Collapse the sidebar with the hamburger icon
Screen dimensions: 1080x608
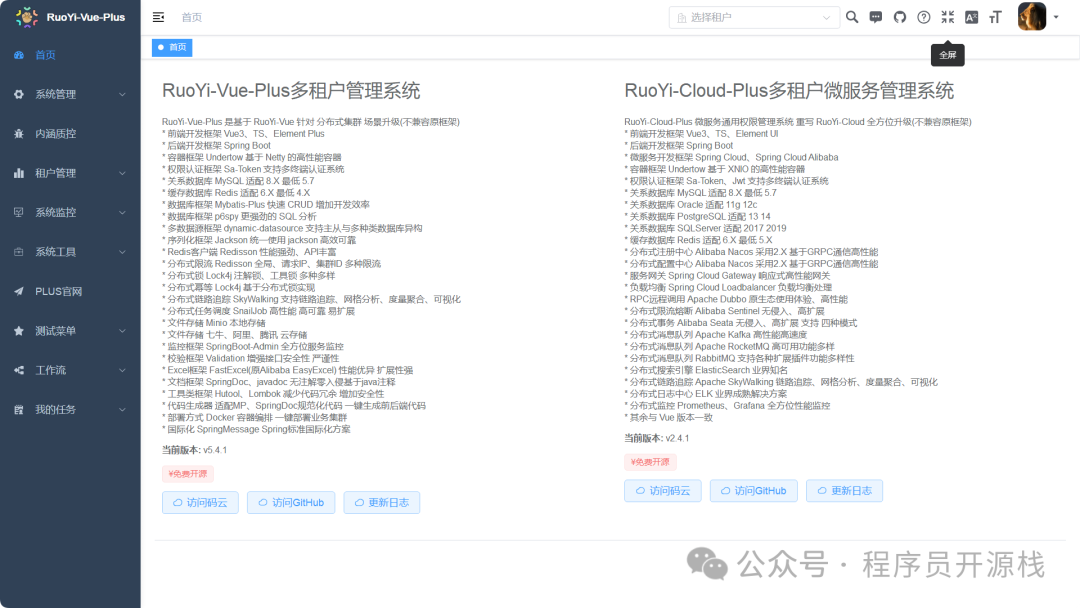tap(158, 17)
